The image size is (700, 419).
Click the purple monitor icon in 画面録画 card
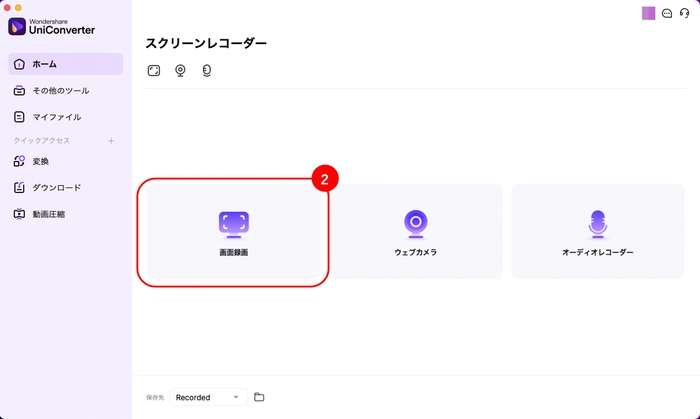coord(233,224)
